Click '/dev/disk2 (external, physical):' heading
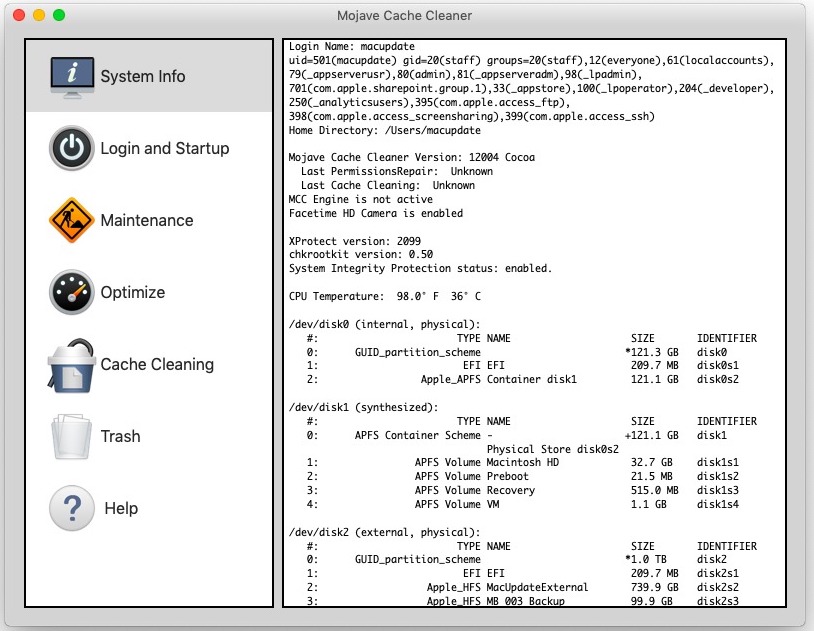Viewport: 814px width, 631px height. click(x=385, y=532)
